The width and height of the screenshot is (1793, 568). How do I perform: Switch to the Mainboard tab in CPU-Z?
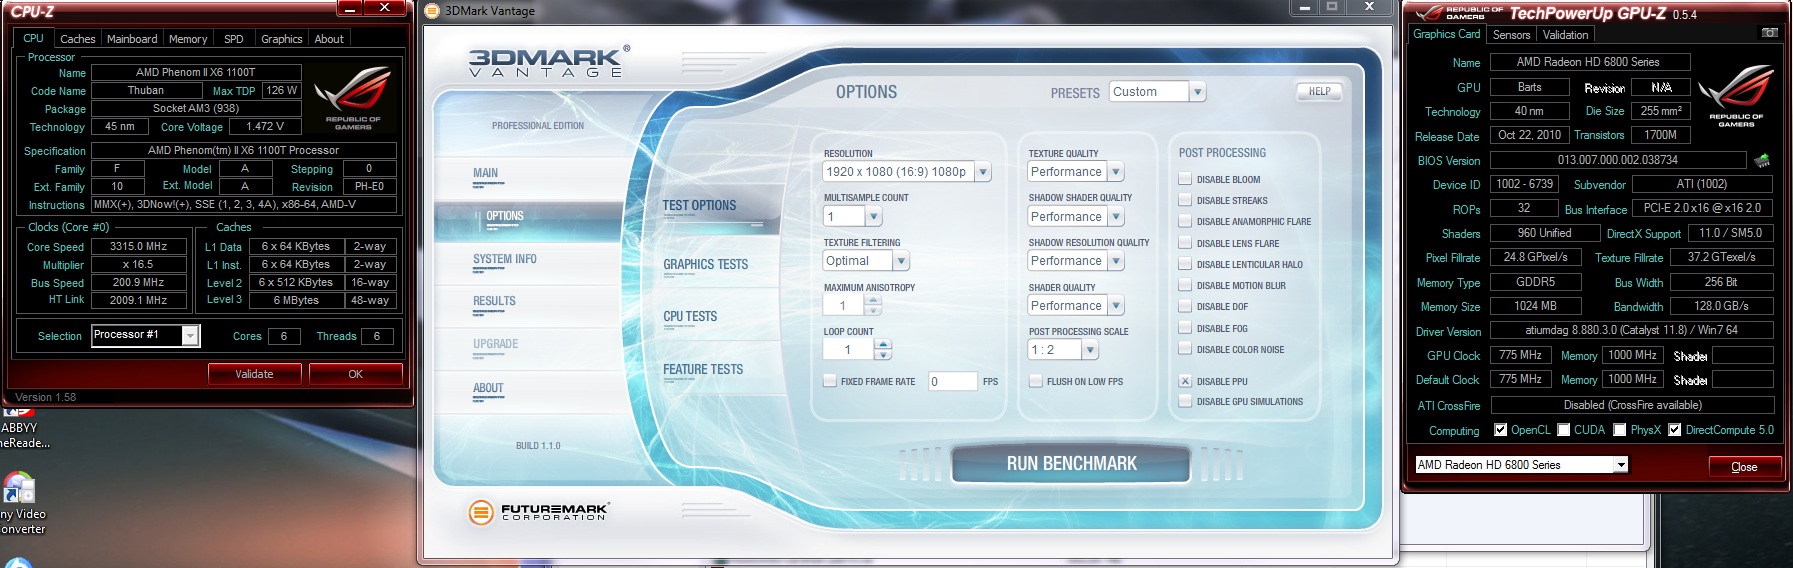pos(132,39)
